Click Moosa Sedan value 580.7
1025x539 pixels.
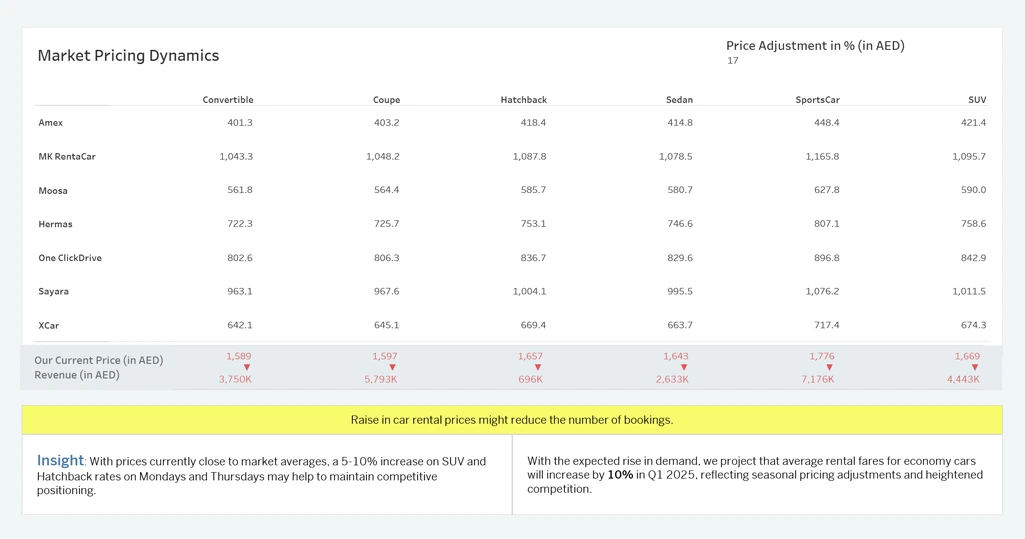point(680,189)
